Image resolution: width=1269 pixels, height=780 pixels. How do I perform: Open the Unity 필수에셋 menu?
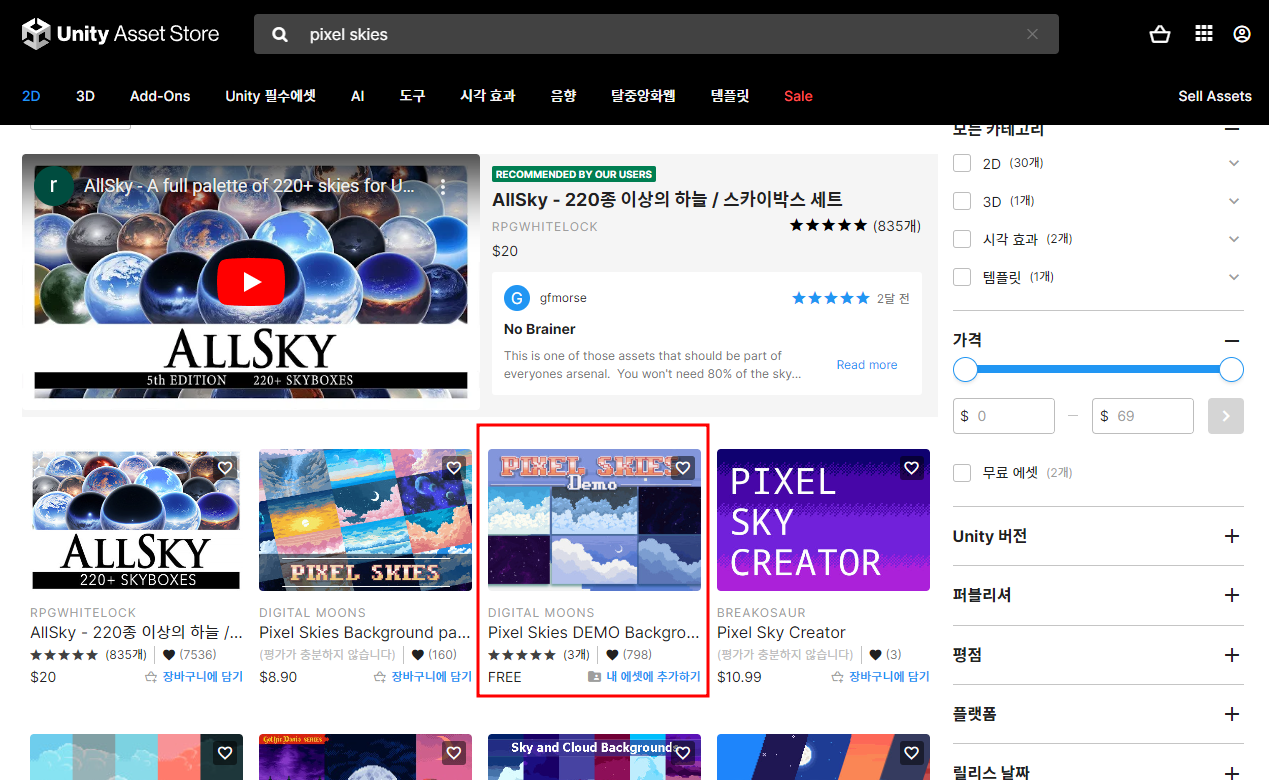click(x=270, y=96)
